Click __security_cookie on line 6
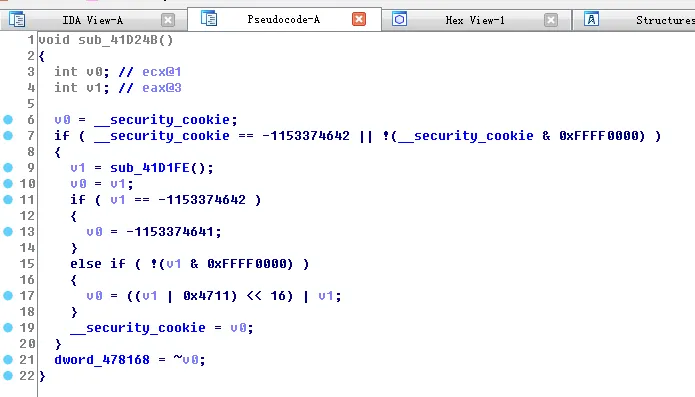 point(162,120)
